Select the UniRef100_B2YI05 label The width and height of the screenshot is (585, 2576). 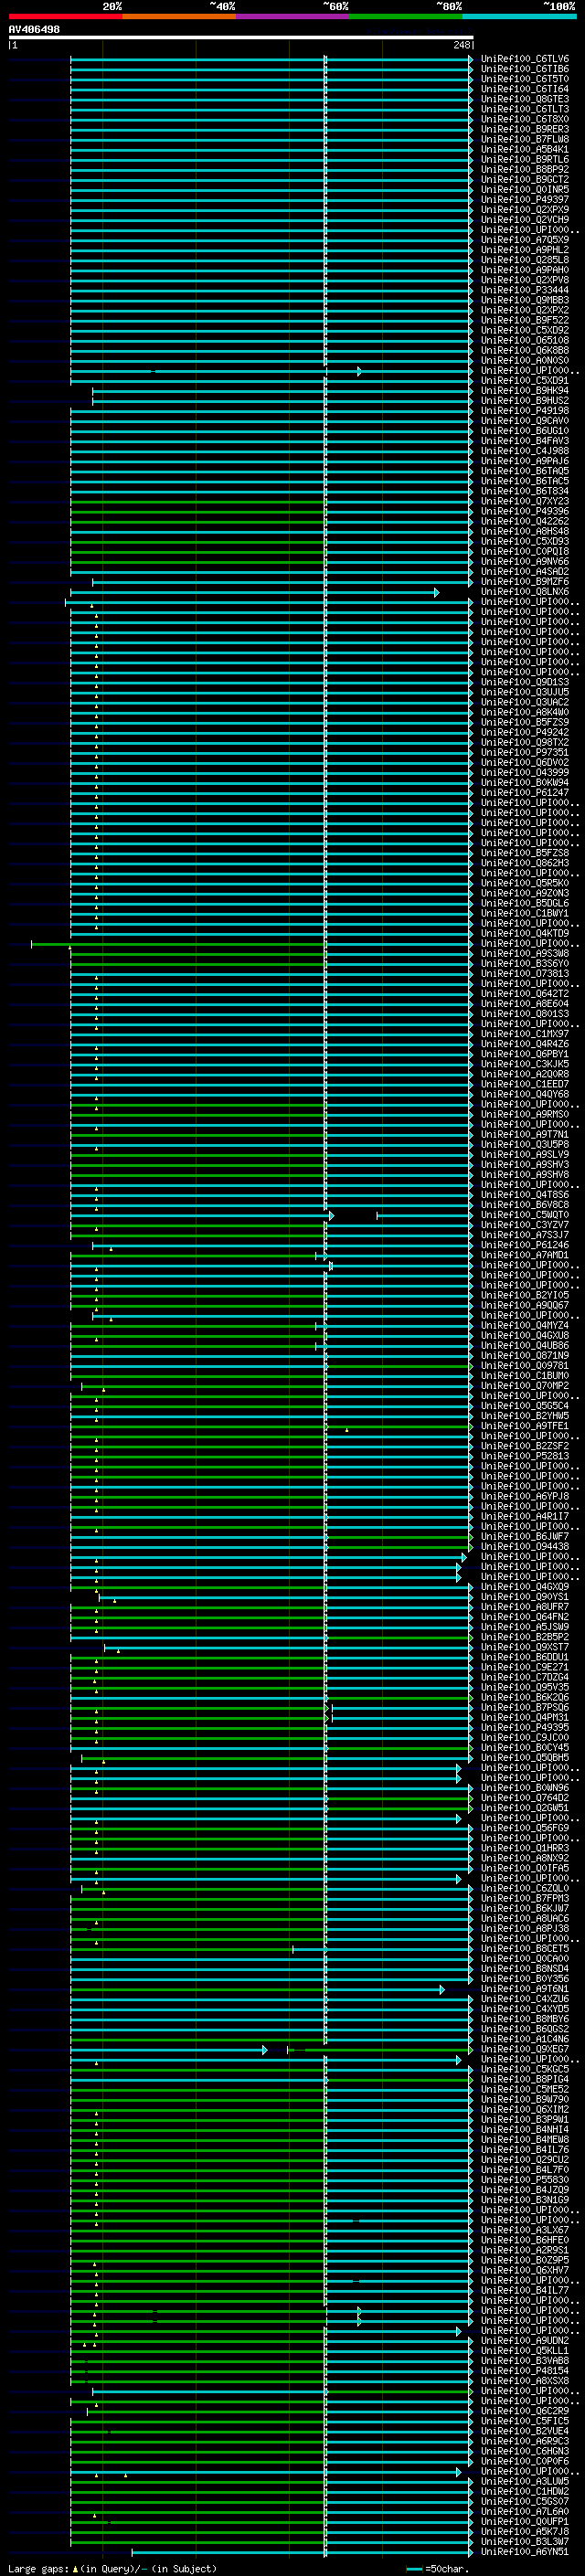click(525, 1295)
